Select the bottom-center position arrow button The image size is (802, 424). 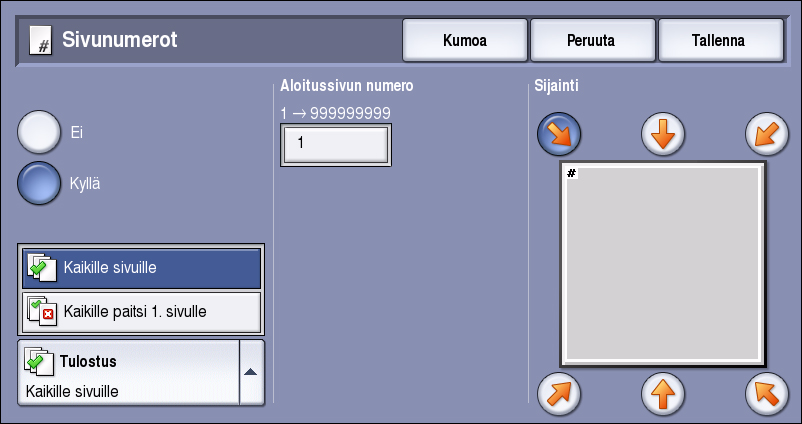pos(662,393)
